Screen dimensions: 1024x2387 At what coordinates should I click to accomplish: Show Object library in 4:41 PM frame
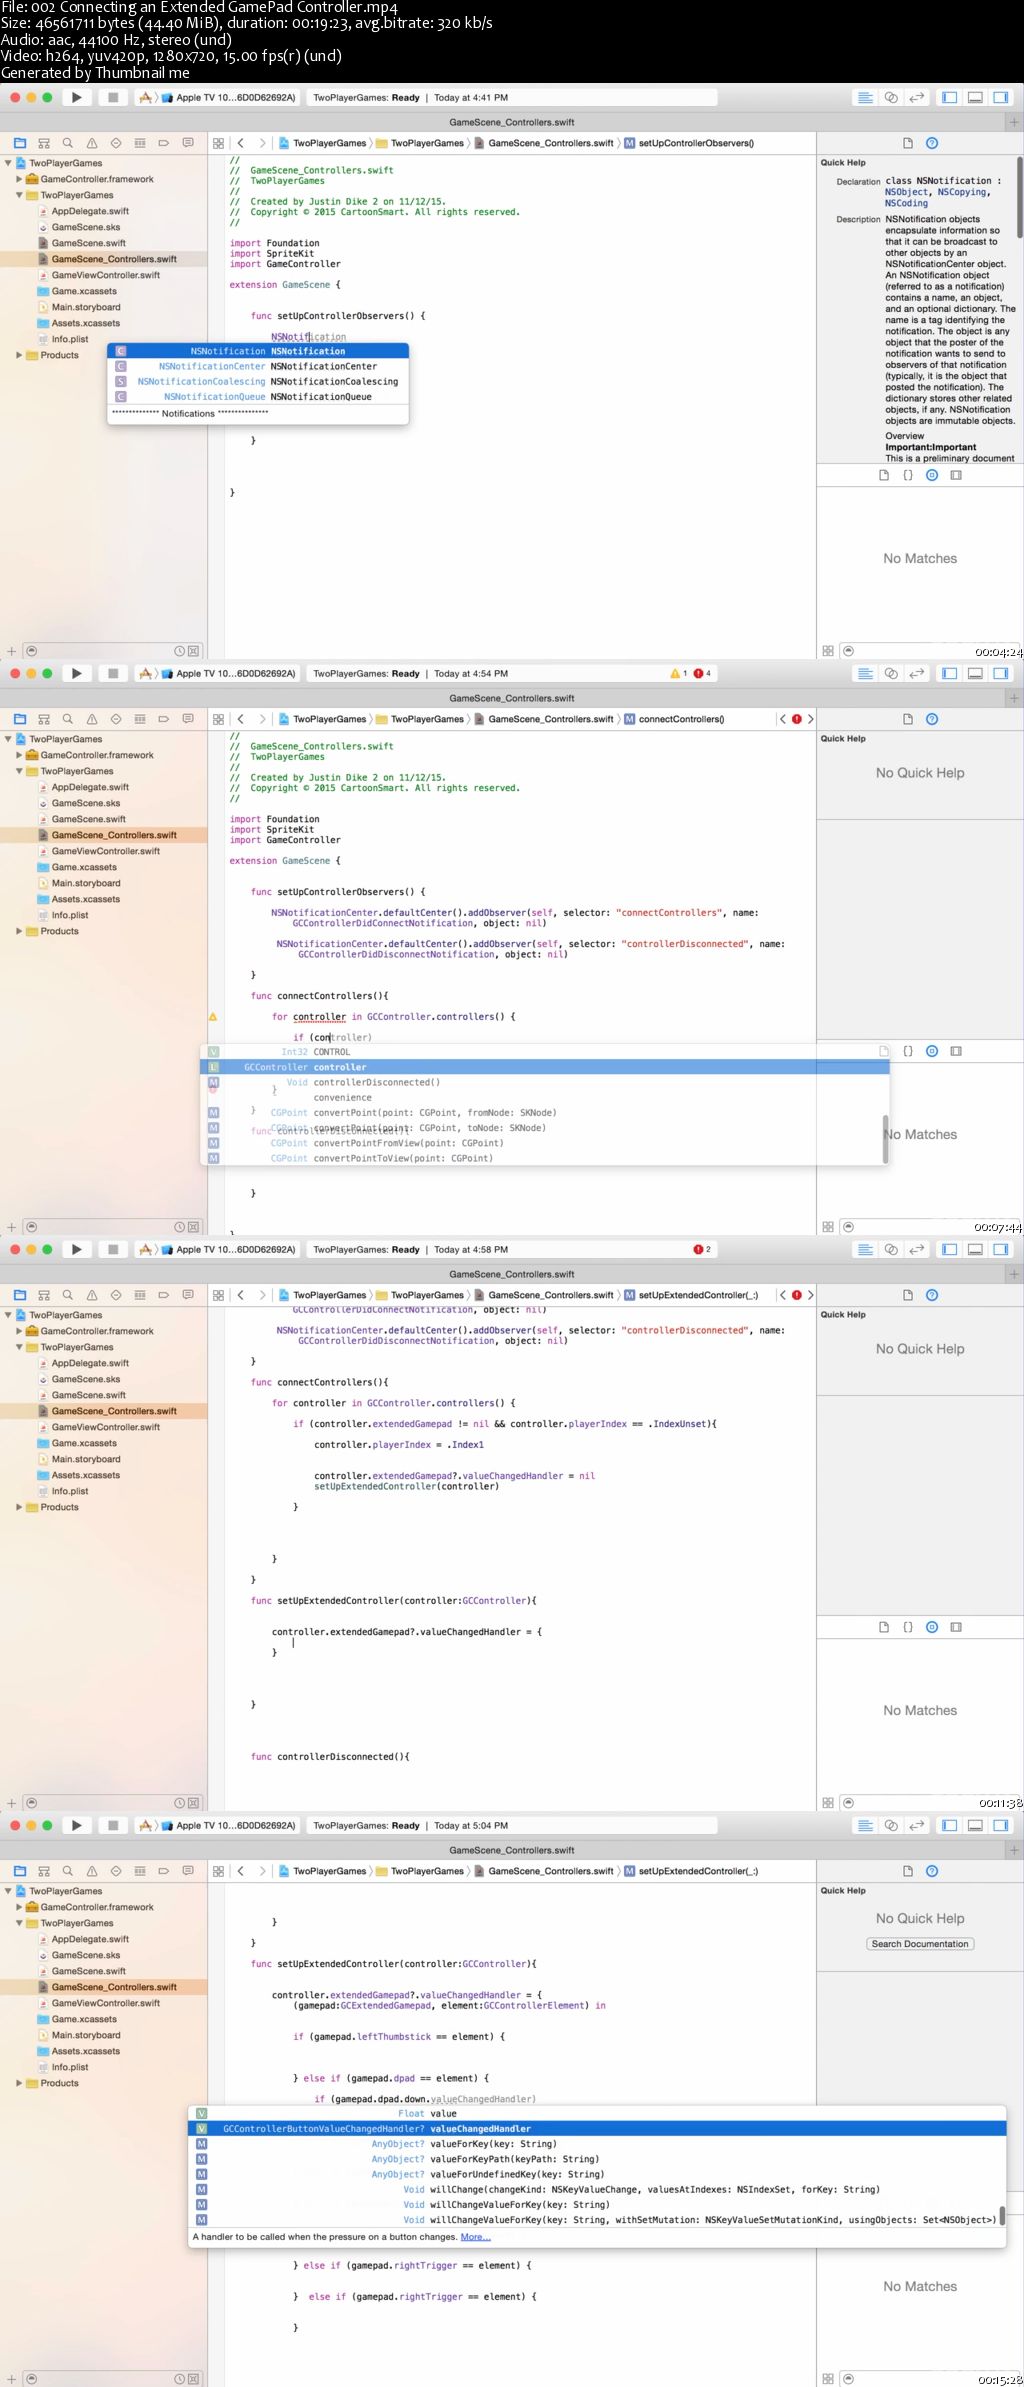[932, 475]
